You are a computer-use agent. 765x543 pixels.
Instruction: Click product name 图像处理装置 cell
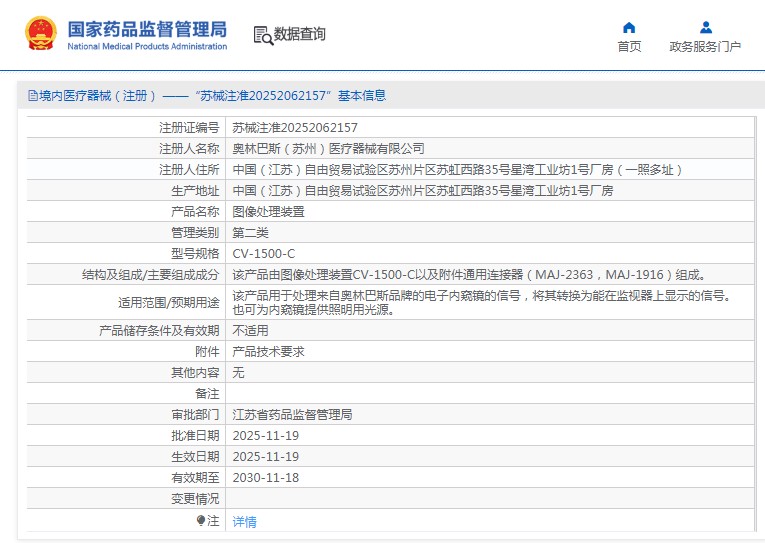[268, 212]
